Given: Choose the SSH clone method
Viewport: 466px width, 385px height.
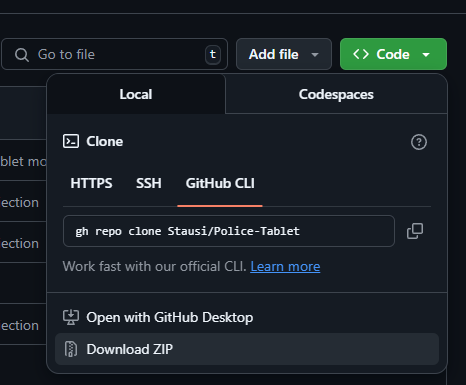Looking at the screenshot, I should click(x=149, y=183).
